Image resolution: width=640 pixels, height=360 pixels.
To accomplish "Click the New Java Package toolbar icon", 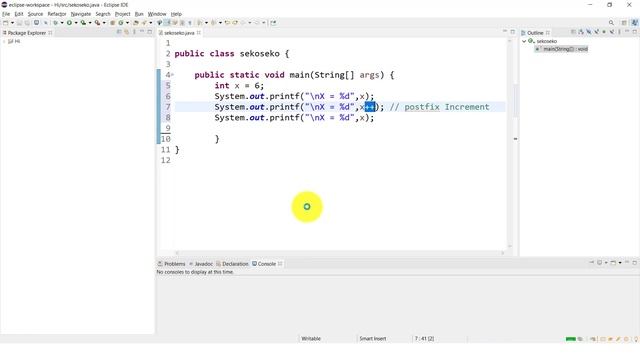I will 113,23.
